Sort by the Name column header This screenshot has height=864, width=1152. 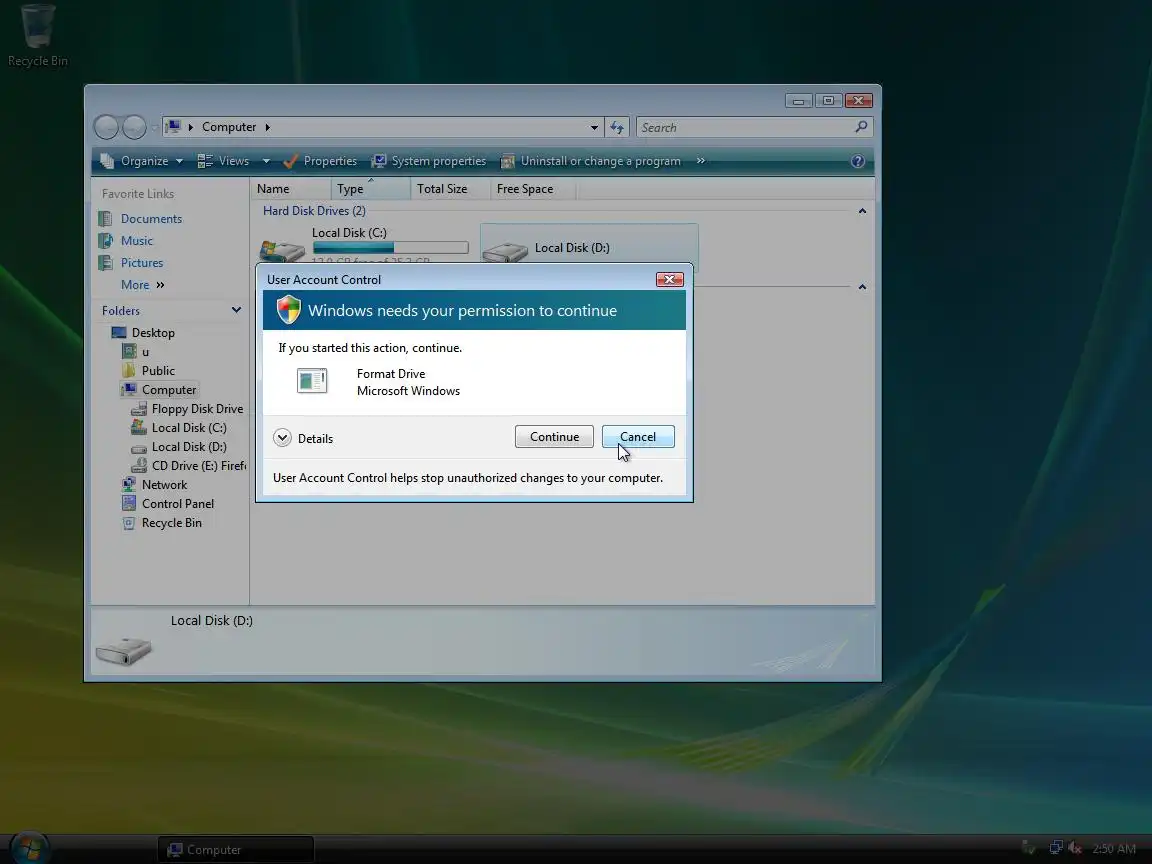coord(291,189)
